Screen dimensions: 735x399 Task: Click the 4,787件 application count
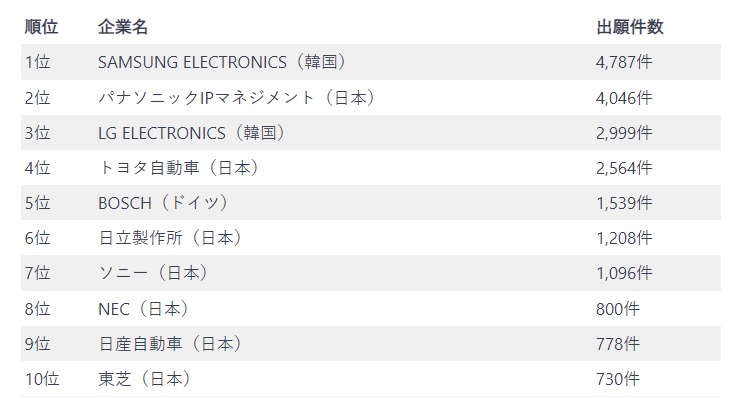(x=624, y=62)
